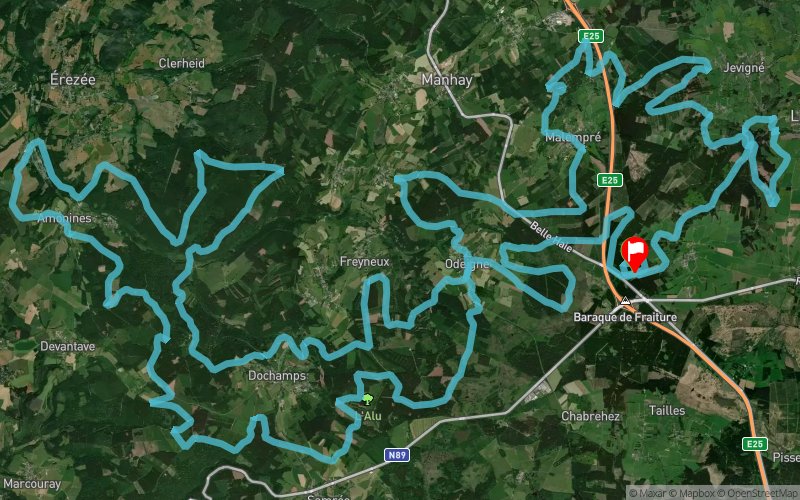
Task: Select the Freyneux place label
Action: [x=364, y=262]
